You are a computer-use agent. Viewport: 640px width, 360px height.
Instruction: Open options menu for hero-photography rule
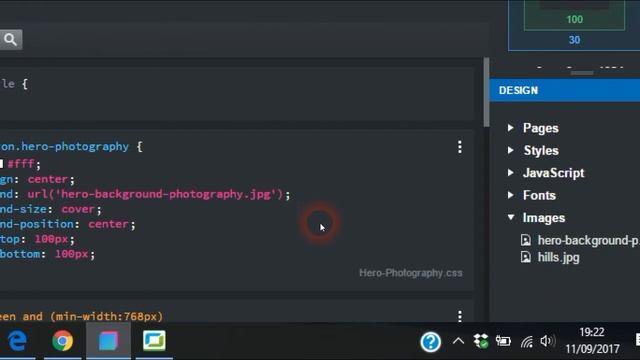[460, 147]
